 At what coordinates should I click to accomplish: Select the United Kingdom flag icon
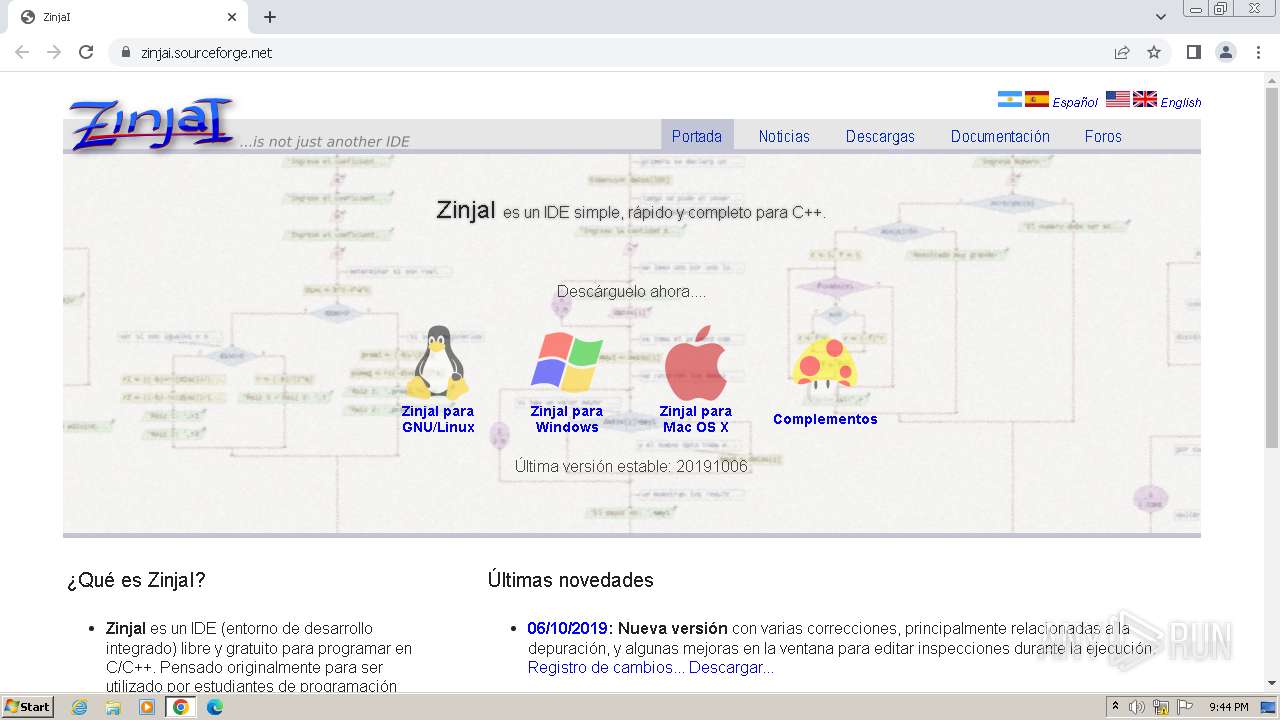click(x=1145, y=99)
